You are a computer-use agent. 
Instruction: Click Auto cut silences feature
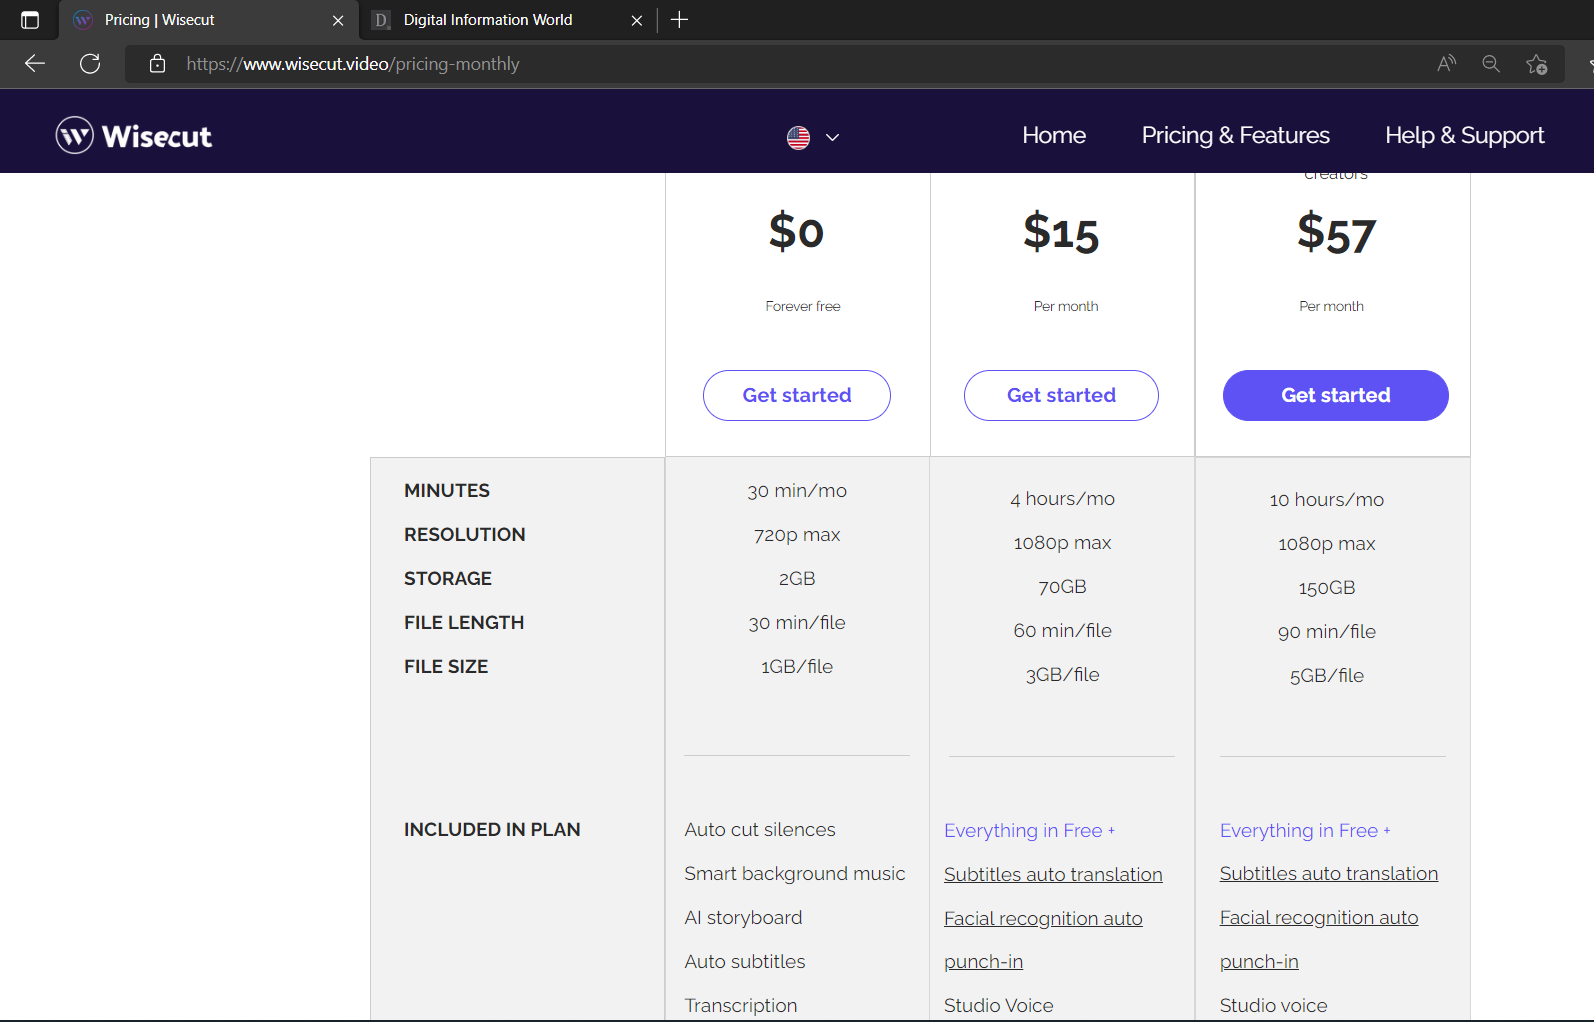760,830
